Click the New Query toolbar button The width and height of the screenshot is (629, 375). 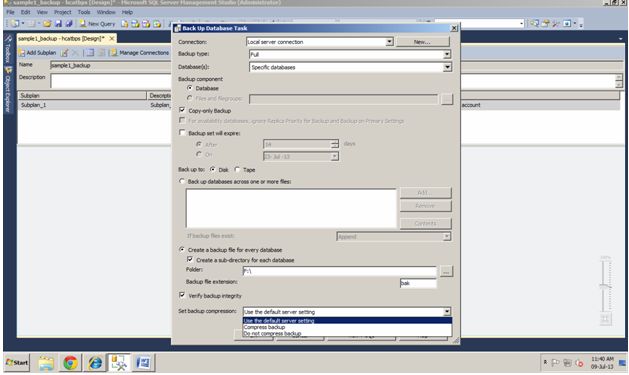97,24
